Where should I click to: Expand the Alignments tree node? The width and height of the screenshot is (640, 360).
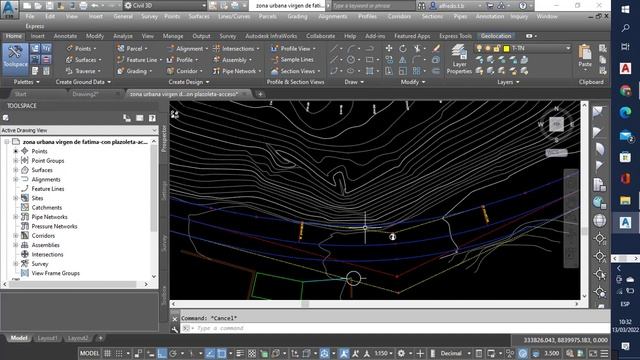pos(16,179)
